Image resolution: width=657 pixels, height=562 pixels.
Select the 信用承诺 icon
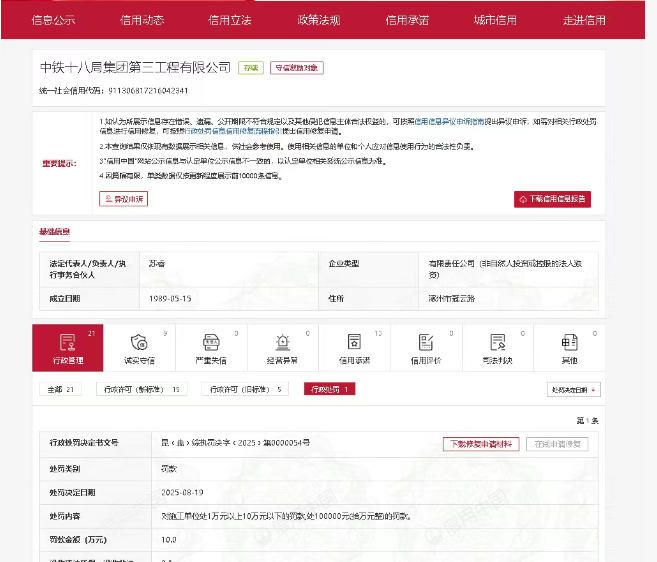point(354,347)
